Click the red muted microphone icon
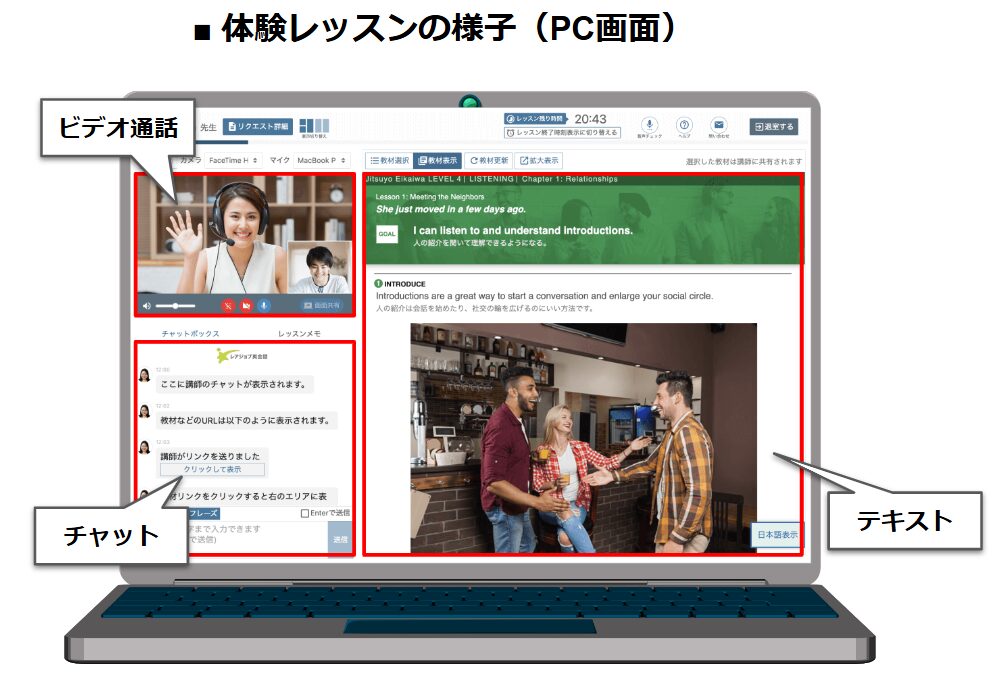The height and width of the screenshot is (677, 996). click(x=227, y=305)
